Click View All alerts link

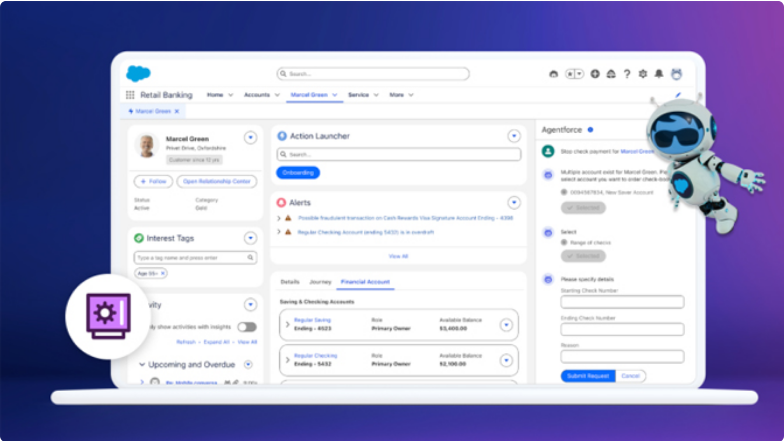click(x=398, y=256)
